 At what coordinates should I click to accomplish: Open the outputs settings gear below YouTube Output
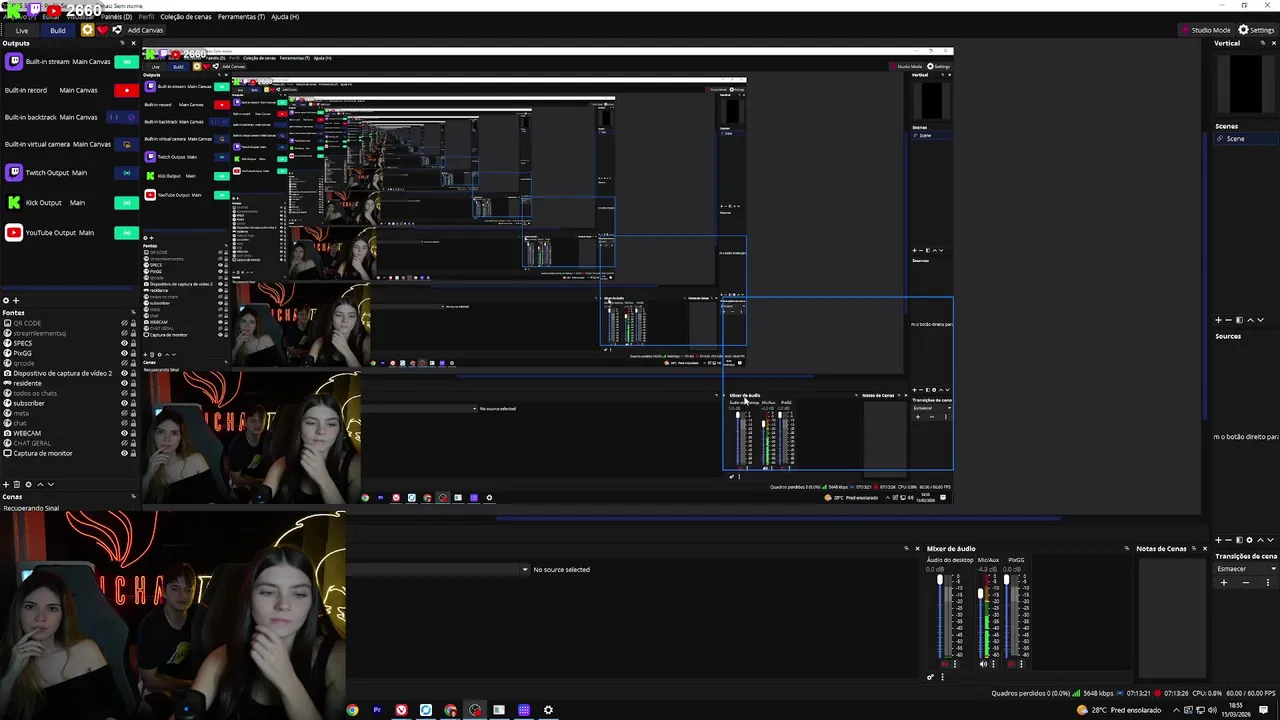[6, 301]
